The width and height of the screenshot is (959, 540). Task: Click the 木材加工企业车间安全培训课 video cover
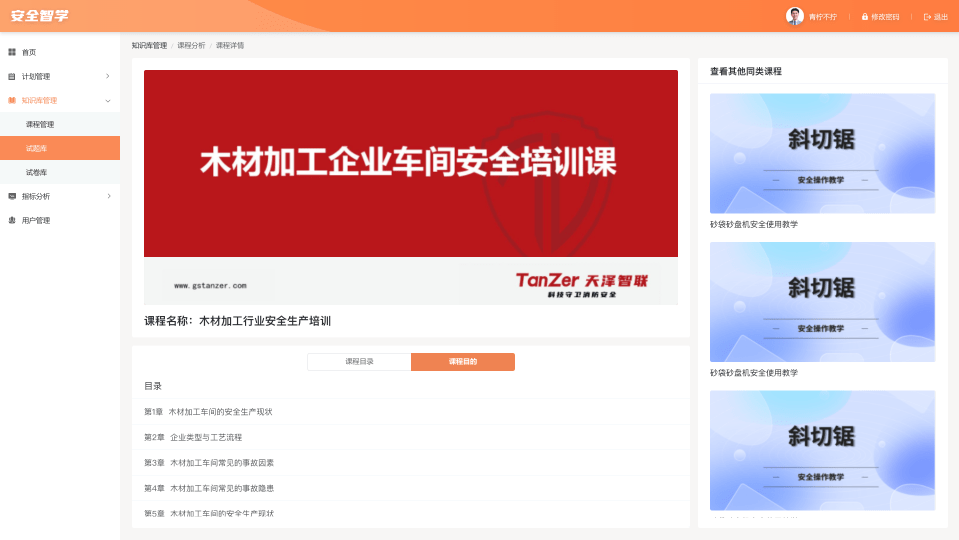410,187
